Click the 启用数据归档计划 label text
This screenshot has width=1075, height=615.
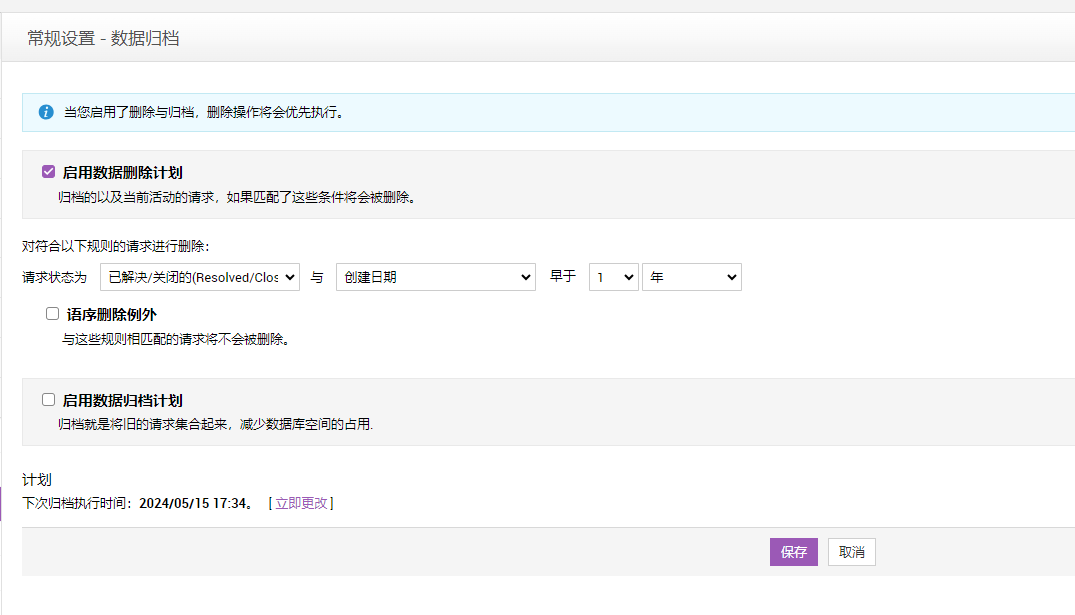point(122,401)
